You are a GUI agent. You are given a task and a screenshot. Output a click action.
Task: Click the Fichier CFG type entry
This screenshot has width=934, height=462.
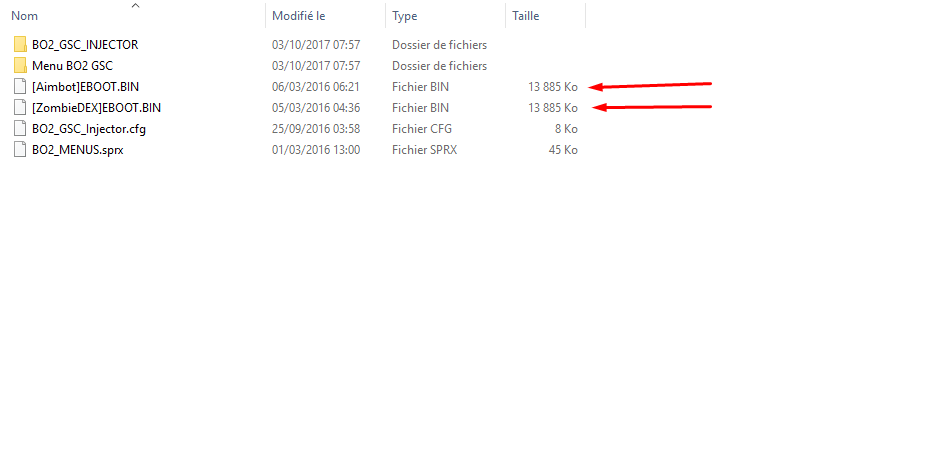pos(422,129)
